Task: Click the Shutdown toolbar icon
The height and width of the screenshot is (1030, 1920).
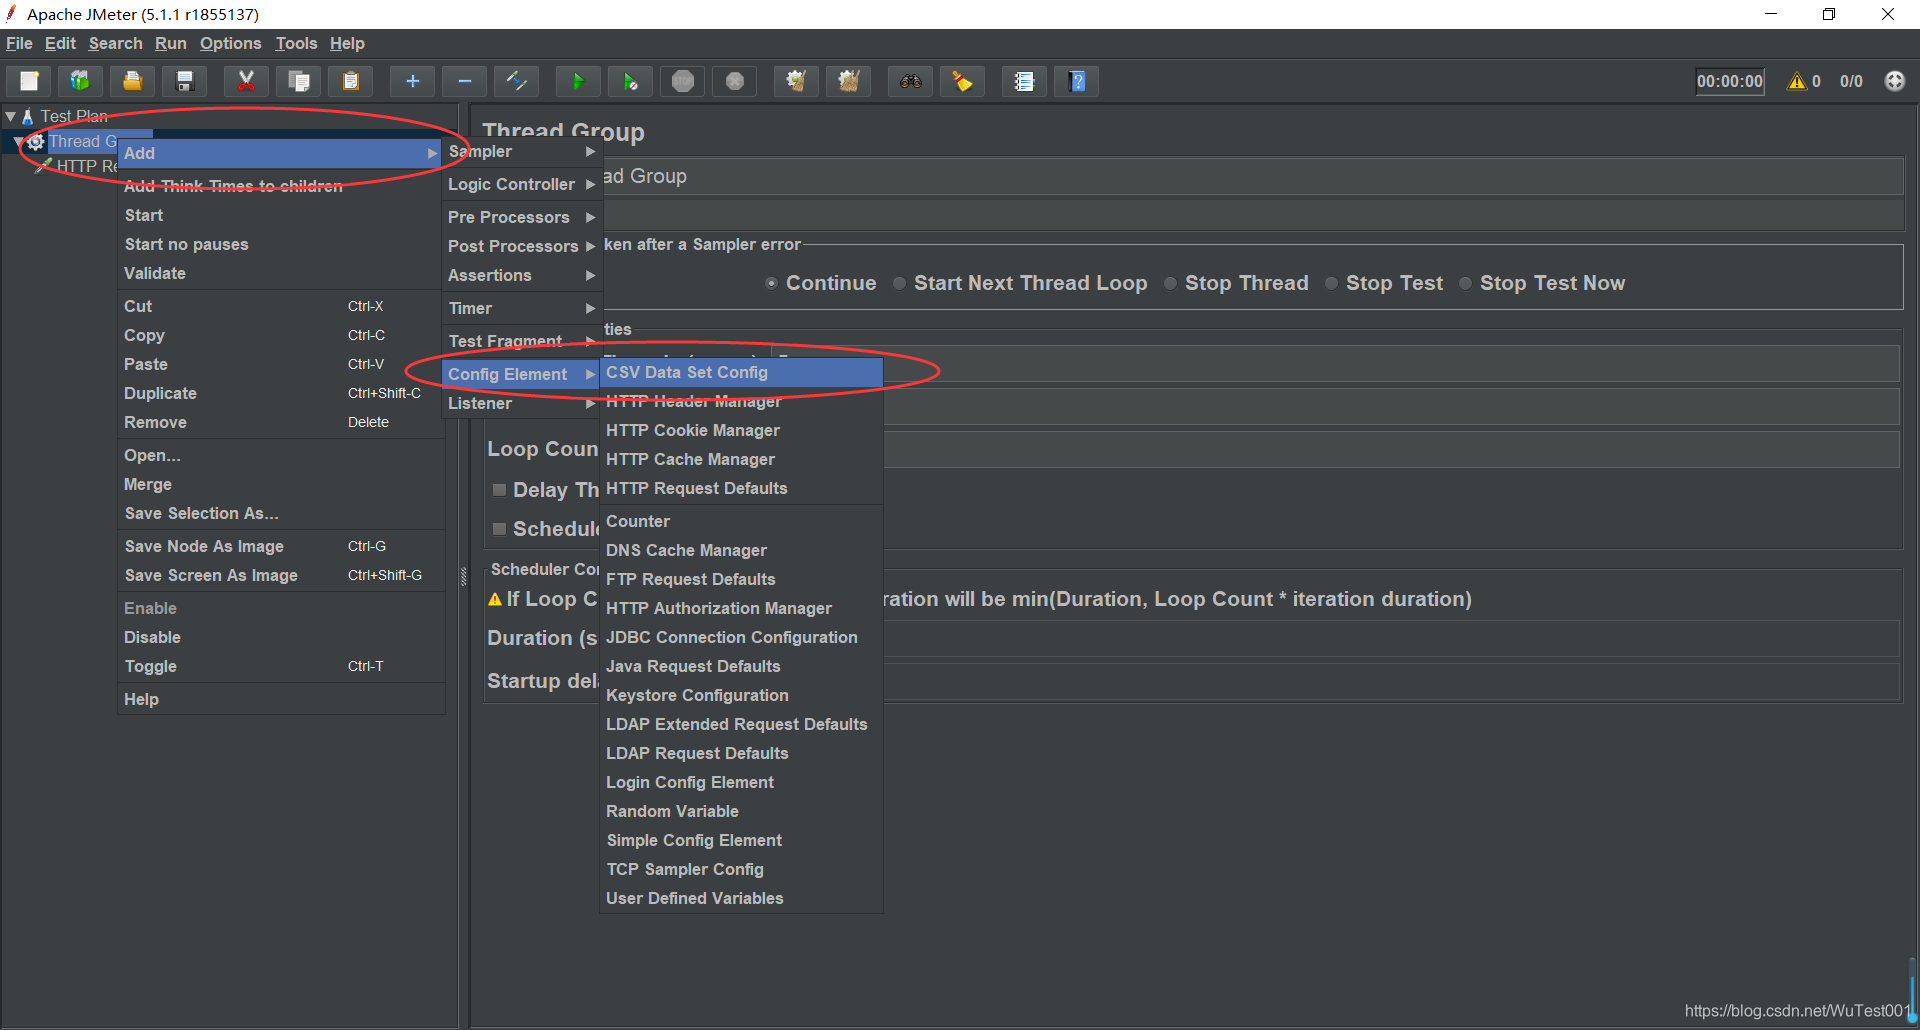Action: coord(735,81)
